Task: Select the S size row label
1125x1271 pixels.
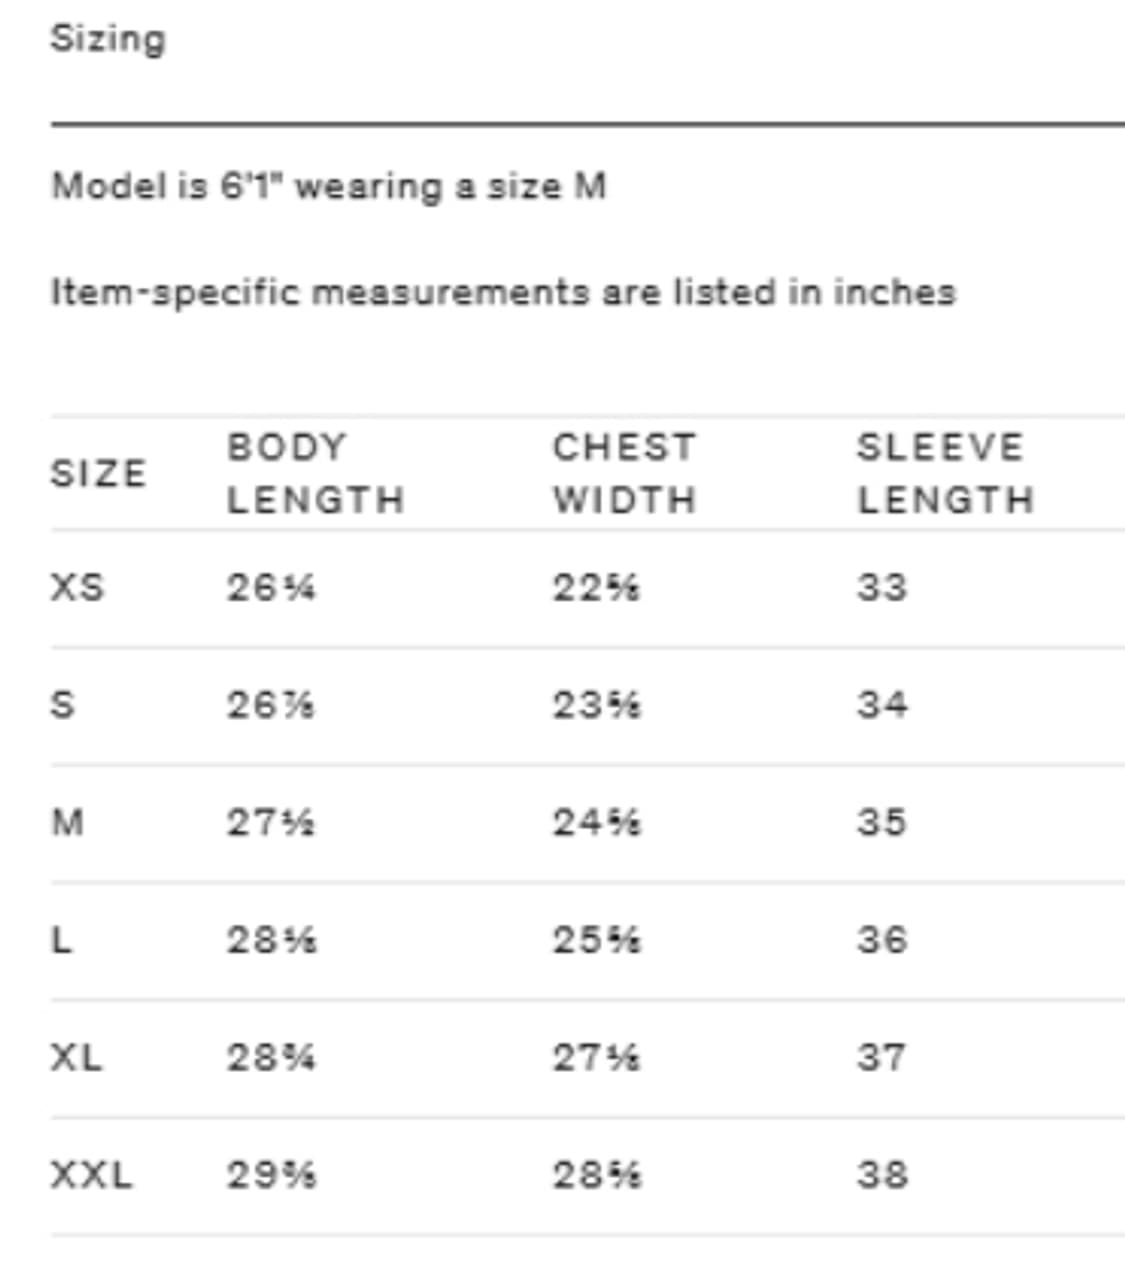Action: pyautogui.click(x=62, y=705)
